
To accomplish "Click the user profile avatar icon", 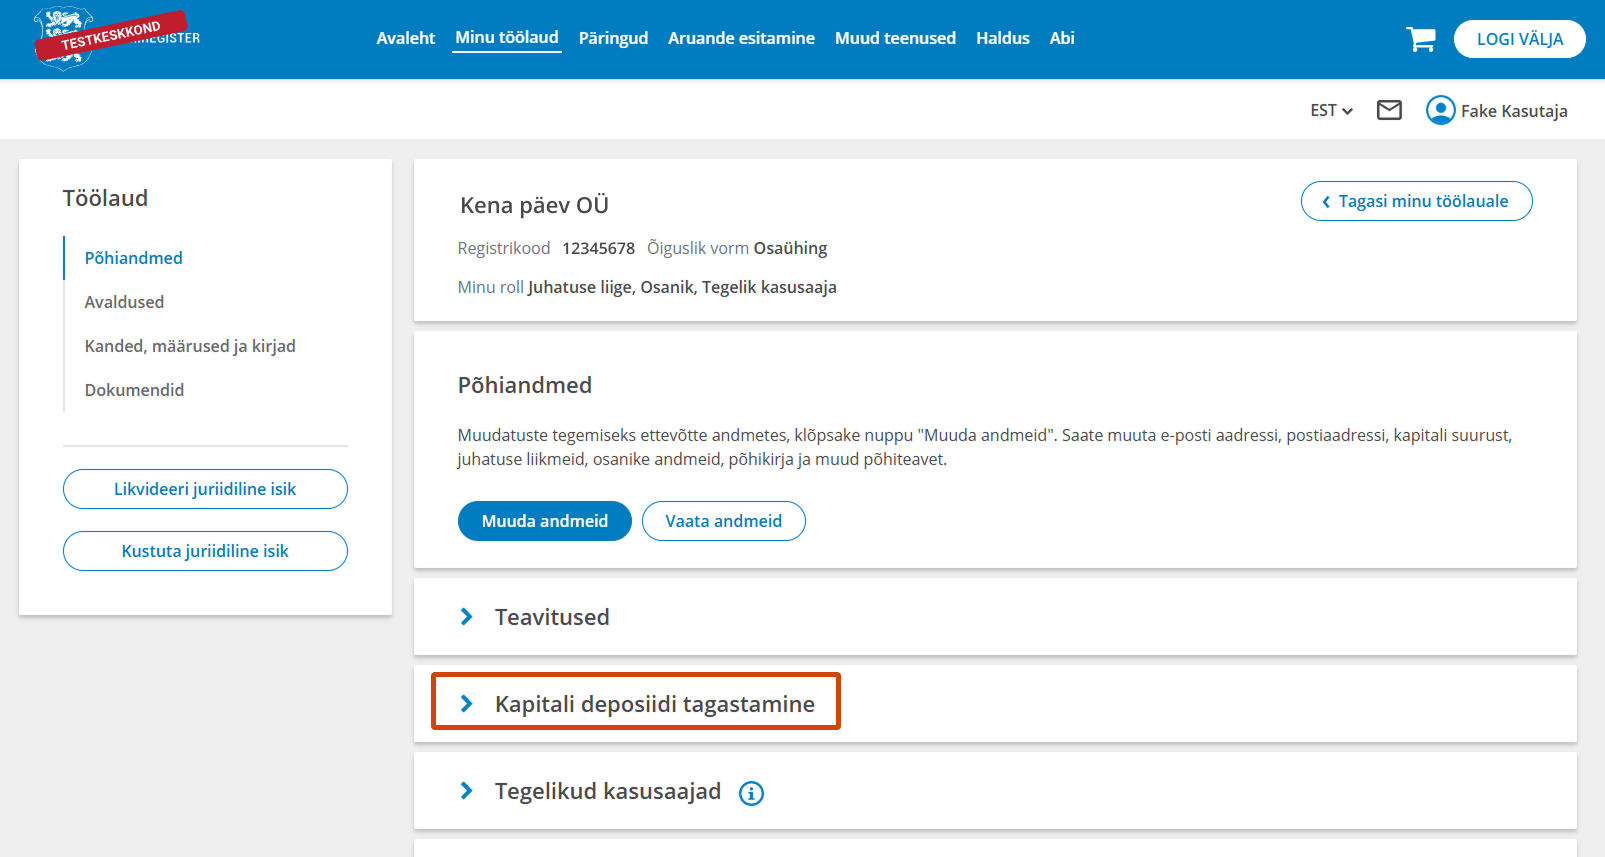I will tap(1440, 110).
